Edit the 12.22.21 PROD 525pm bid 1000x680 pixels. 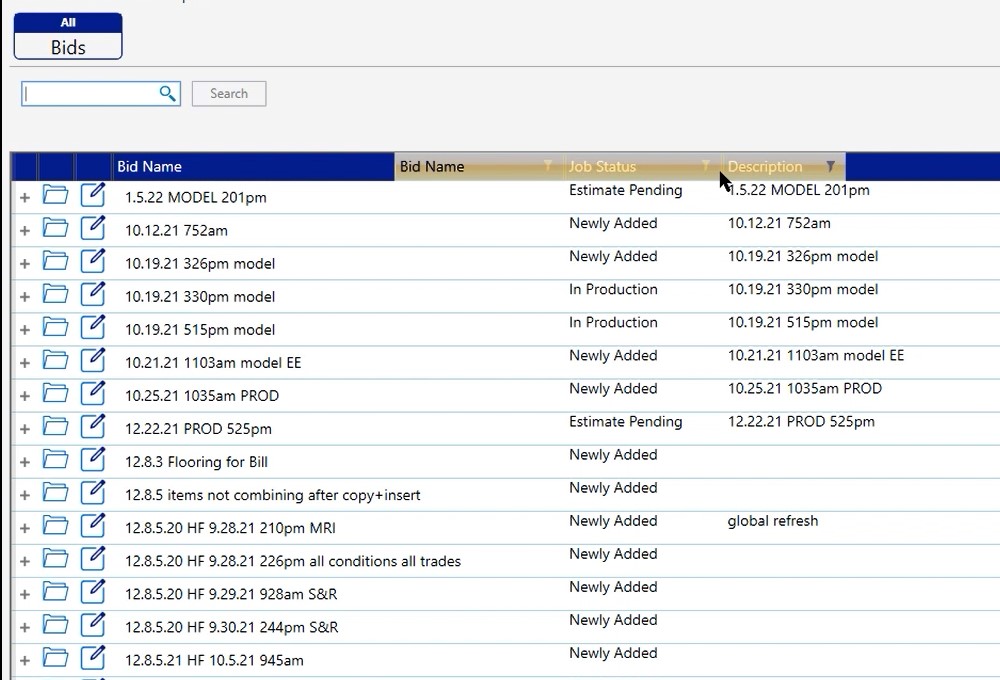point(92,428)
